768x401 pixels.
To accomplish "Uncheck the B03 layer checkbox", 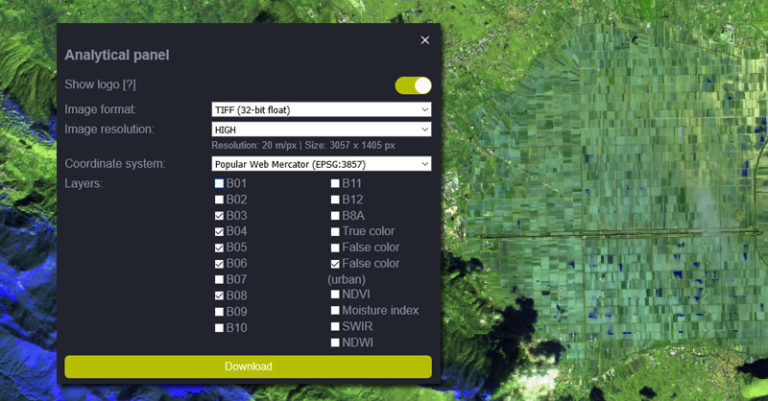I will click(x=219, y=216).
